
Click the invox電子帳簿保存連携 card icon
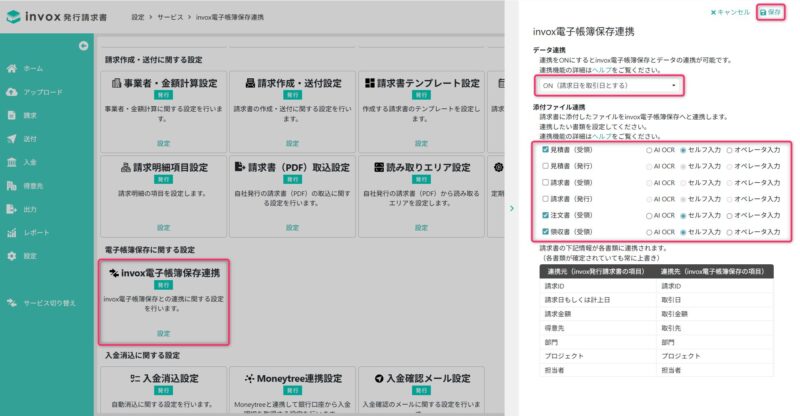114,273
